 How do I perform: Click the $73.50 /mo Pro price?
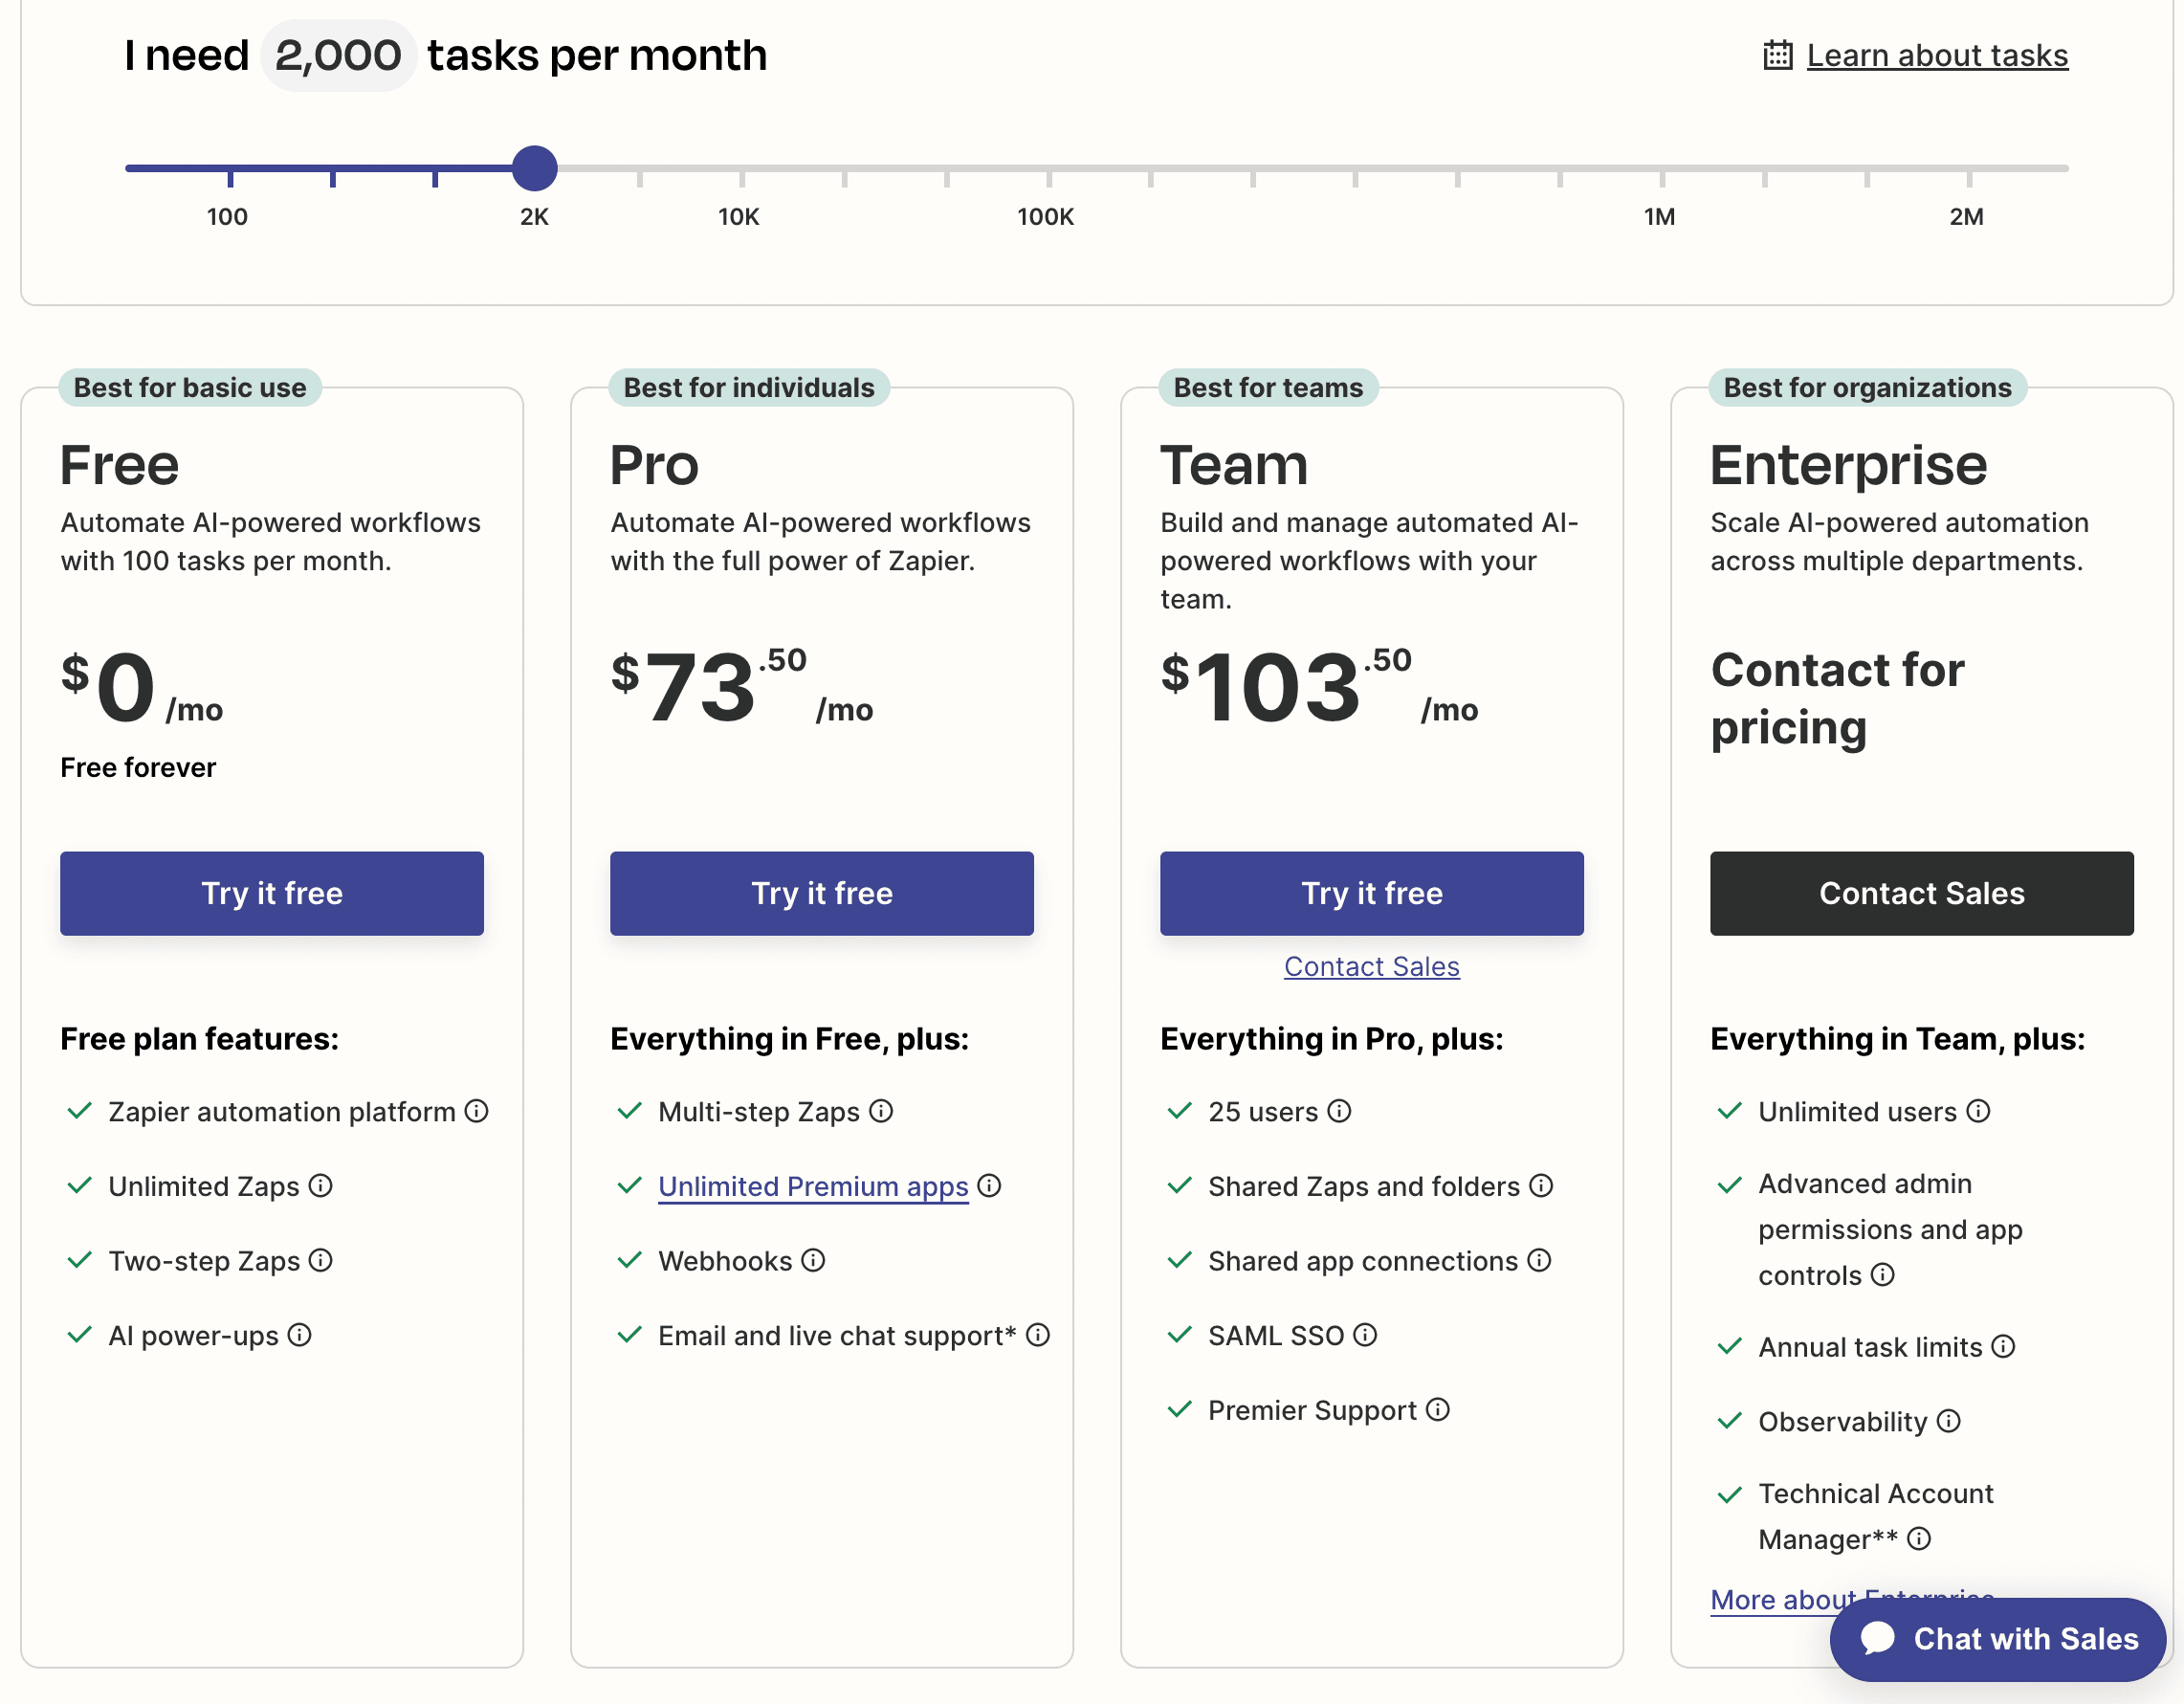point(742,686)
